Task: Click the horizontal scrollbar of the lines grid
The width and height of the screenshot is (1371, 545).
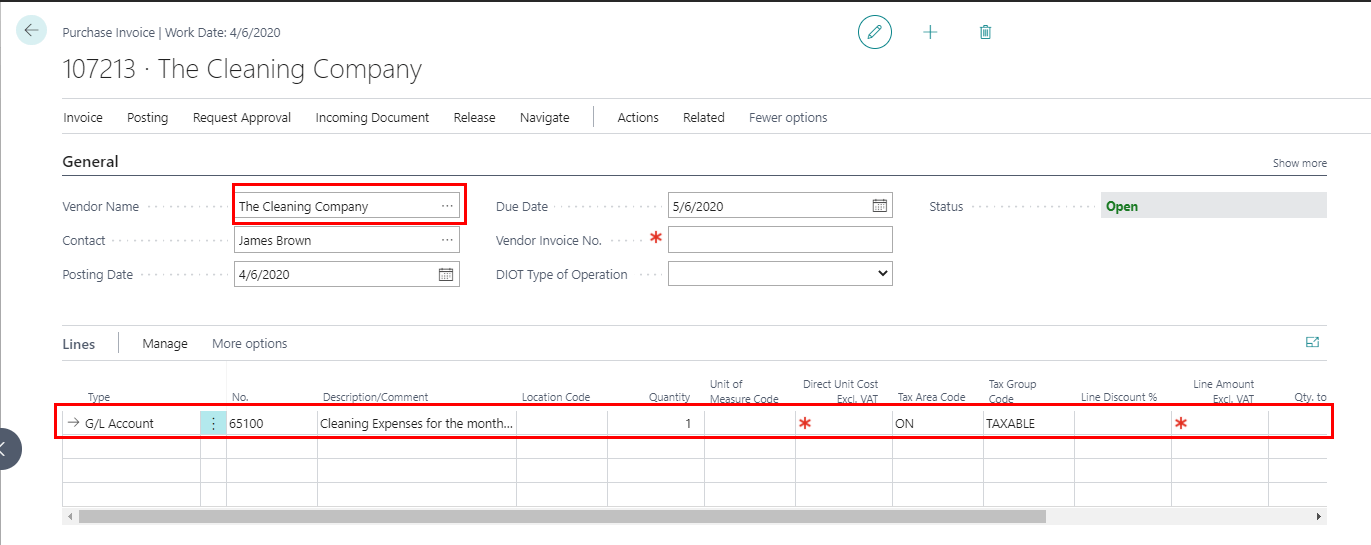Action: 562,516
